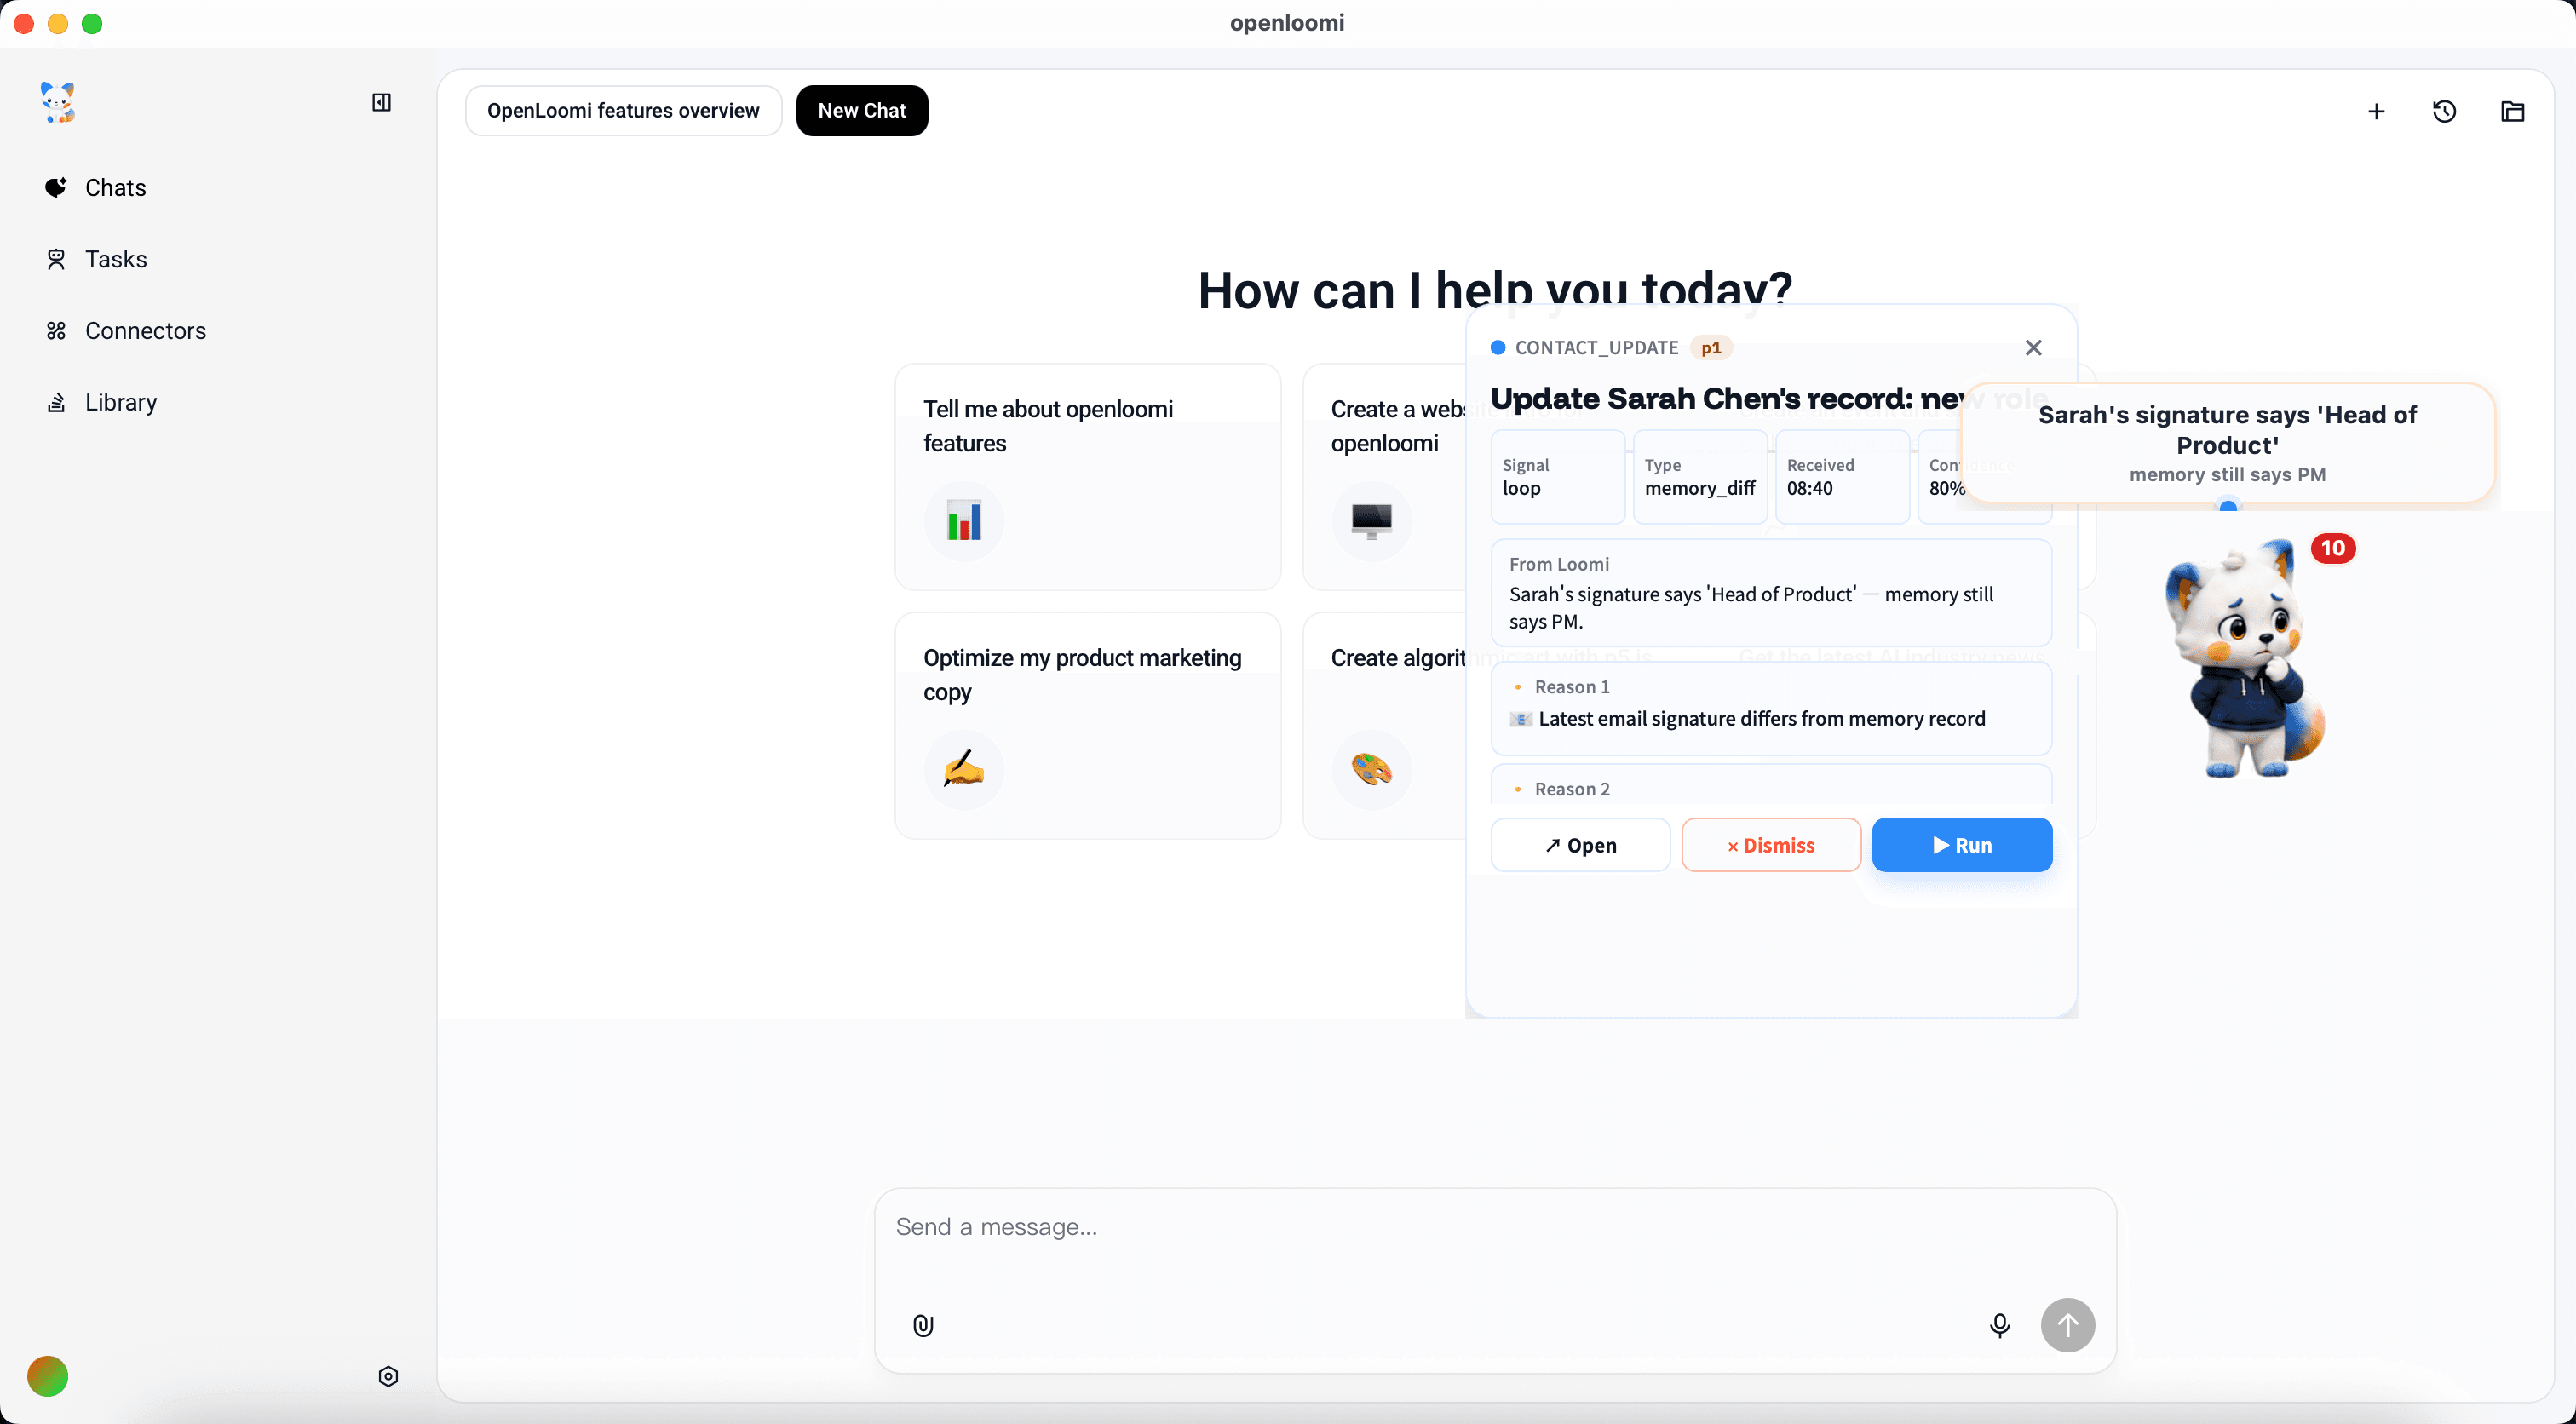This screenshot has width=2576, height=1424.
Task: Open the user avatar profile
Action: [48, 1377]
